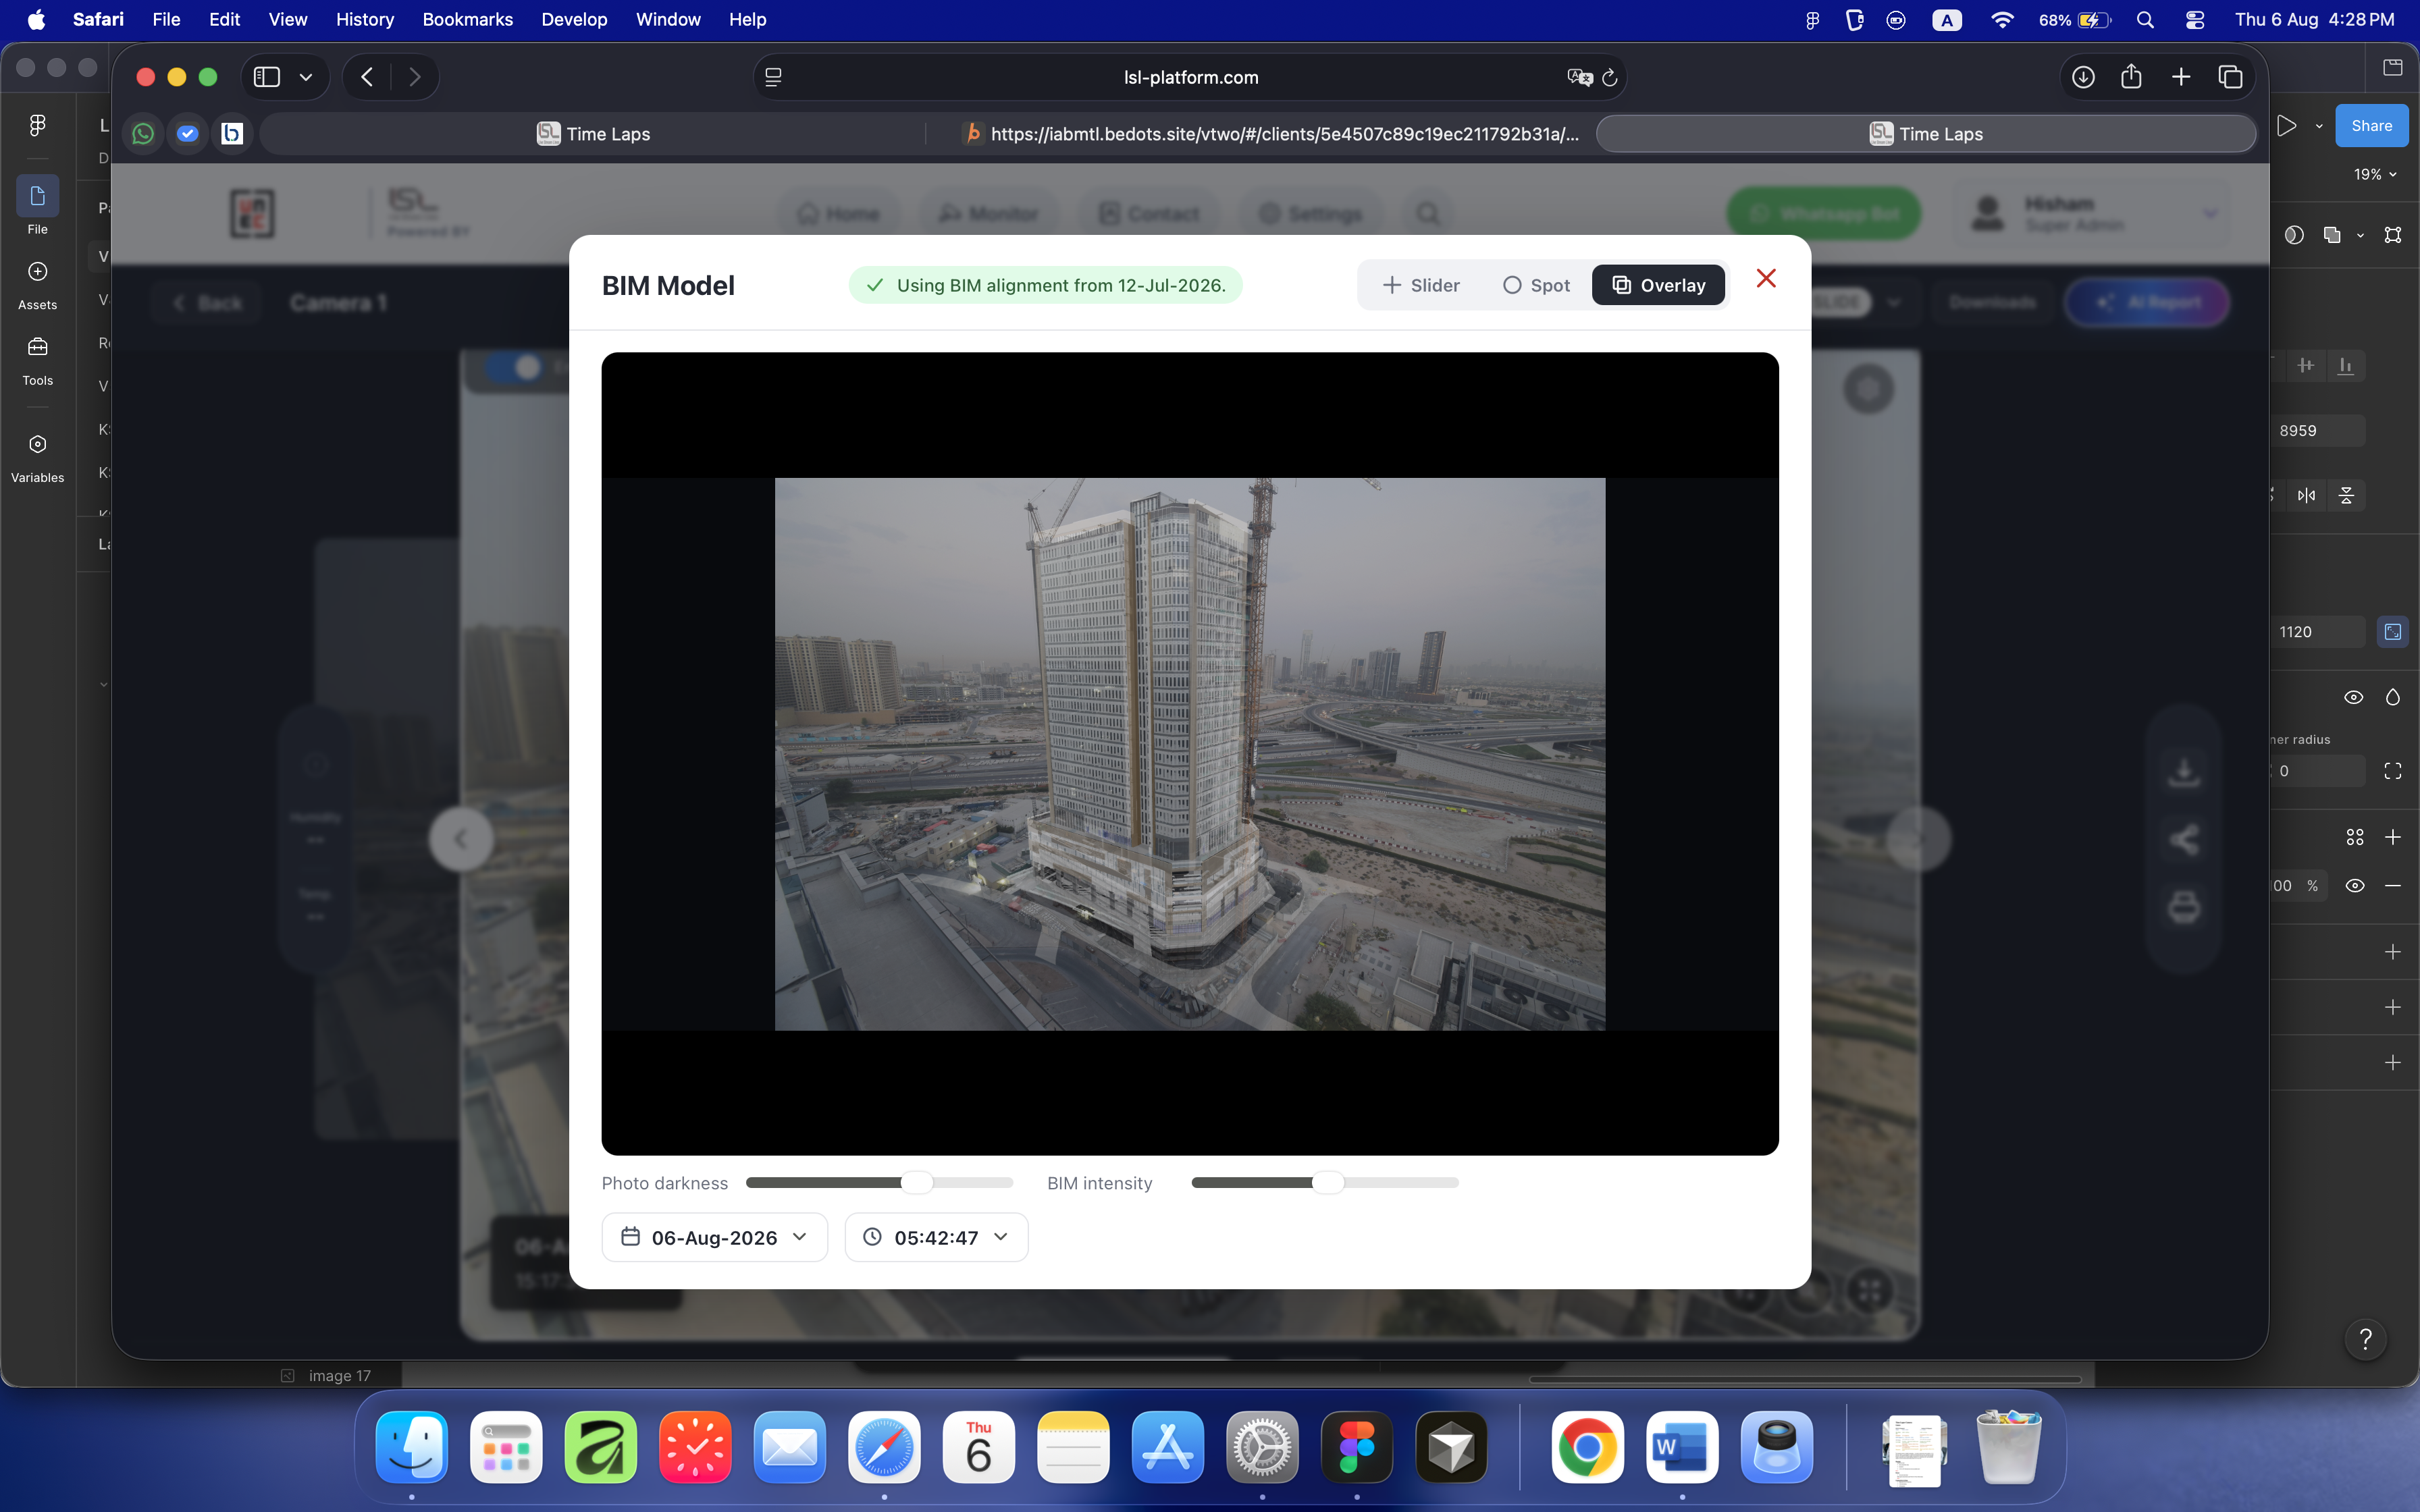Click the Figma 1120 dimension field
This screenshot has height=1512, width=2420.
coord(2317,632)
